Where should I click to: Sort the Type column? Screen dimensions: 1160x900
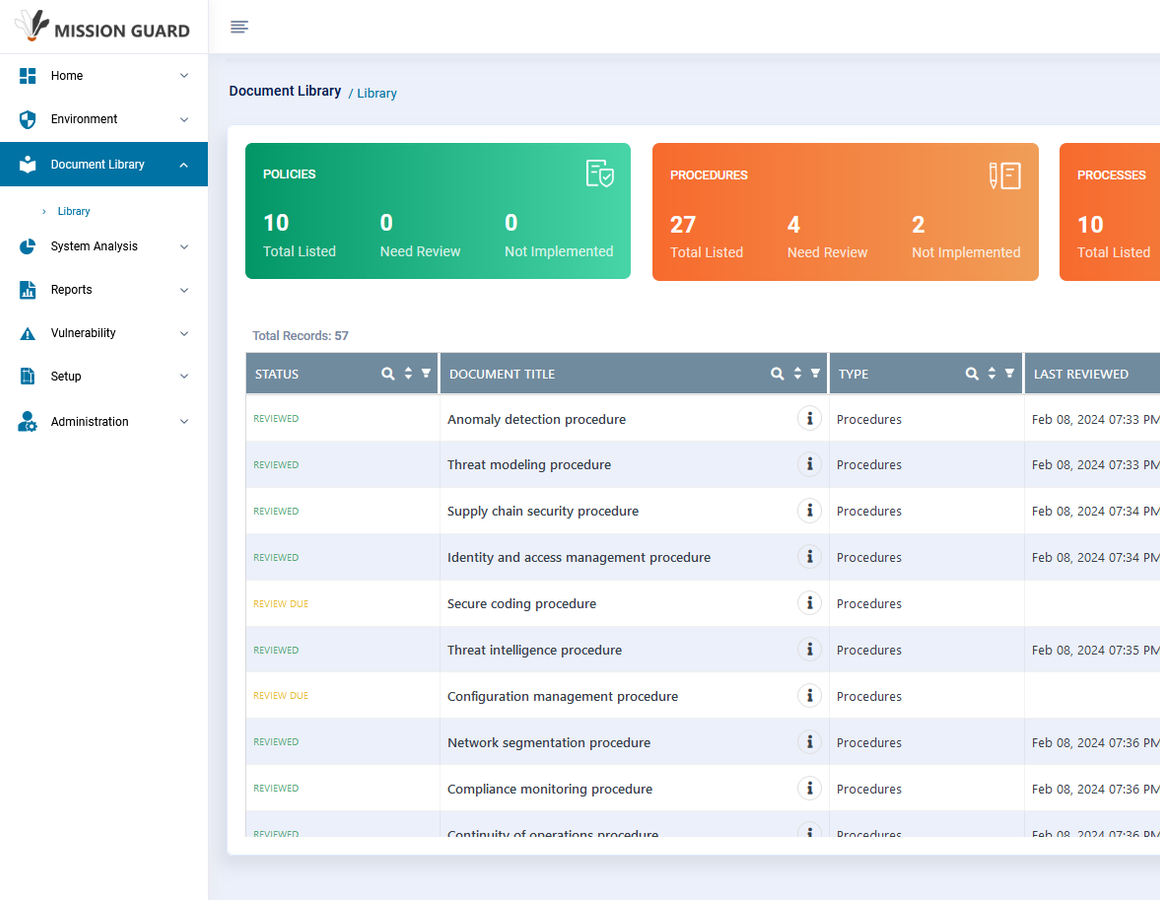point(991,373)
